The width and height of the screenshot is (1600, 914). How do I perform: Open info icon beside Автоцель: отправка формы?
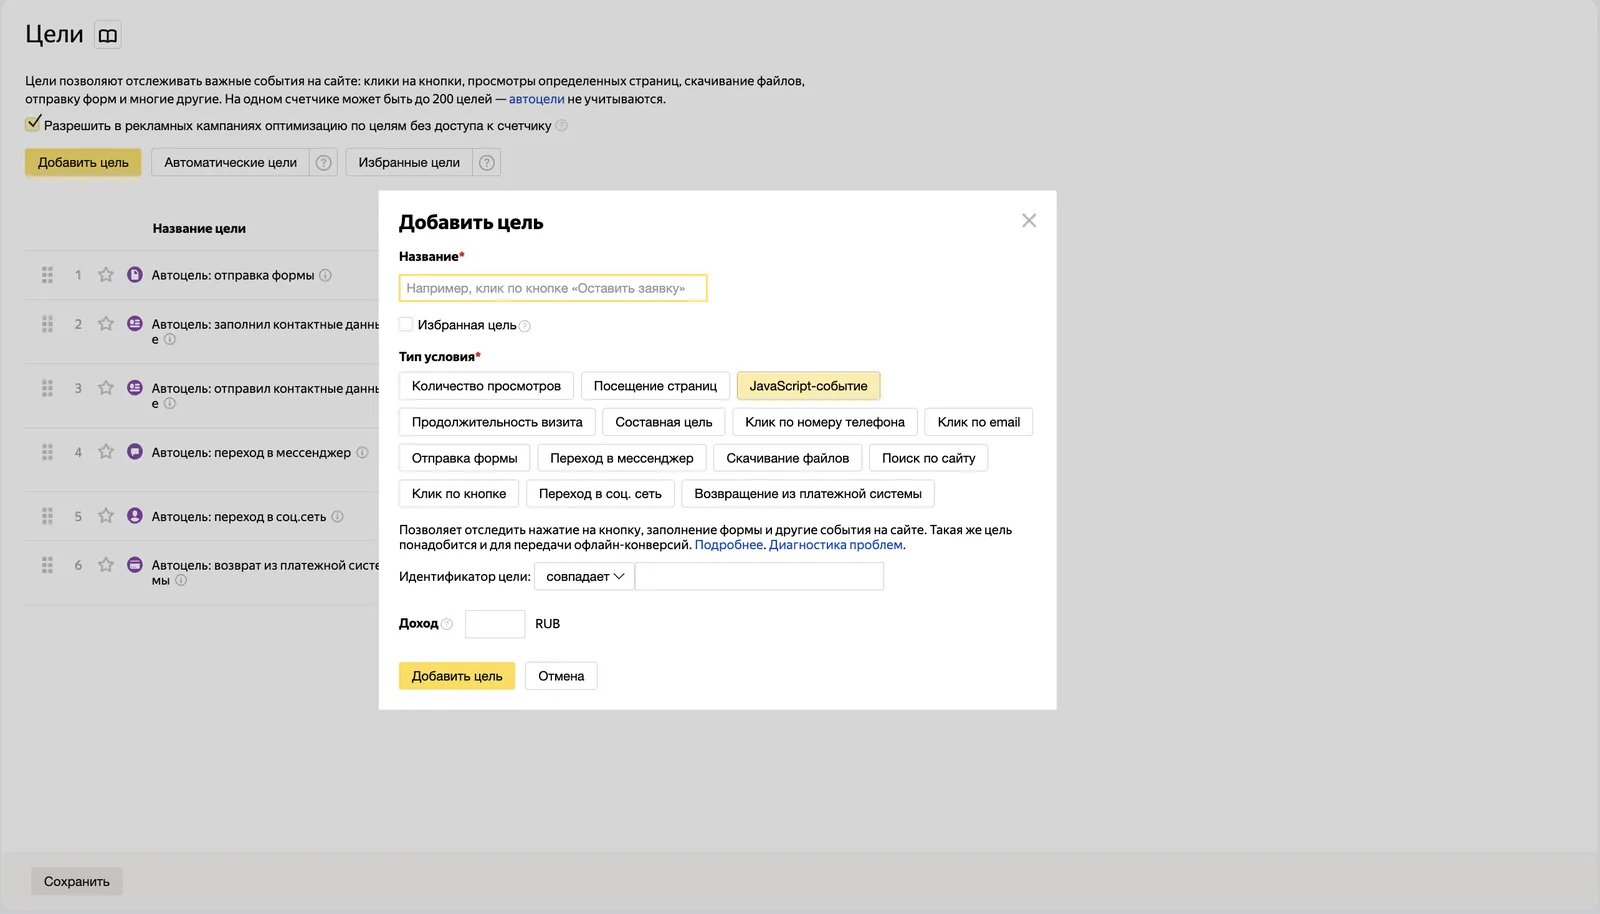point(325,275)
